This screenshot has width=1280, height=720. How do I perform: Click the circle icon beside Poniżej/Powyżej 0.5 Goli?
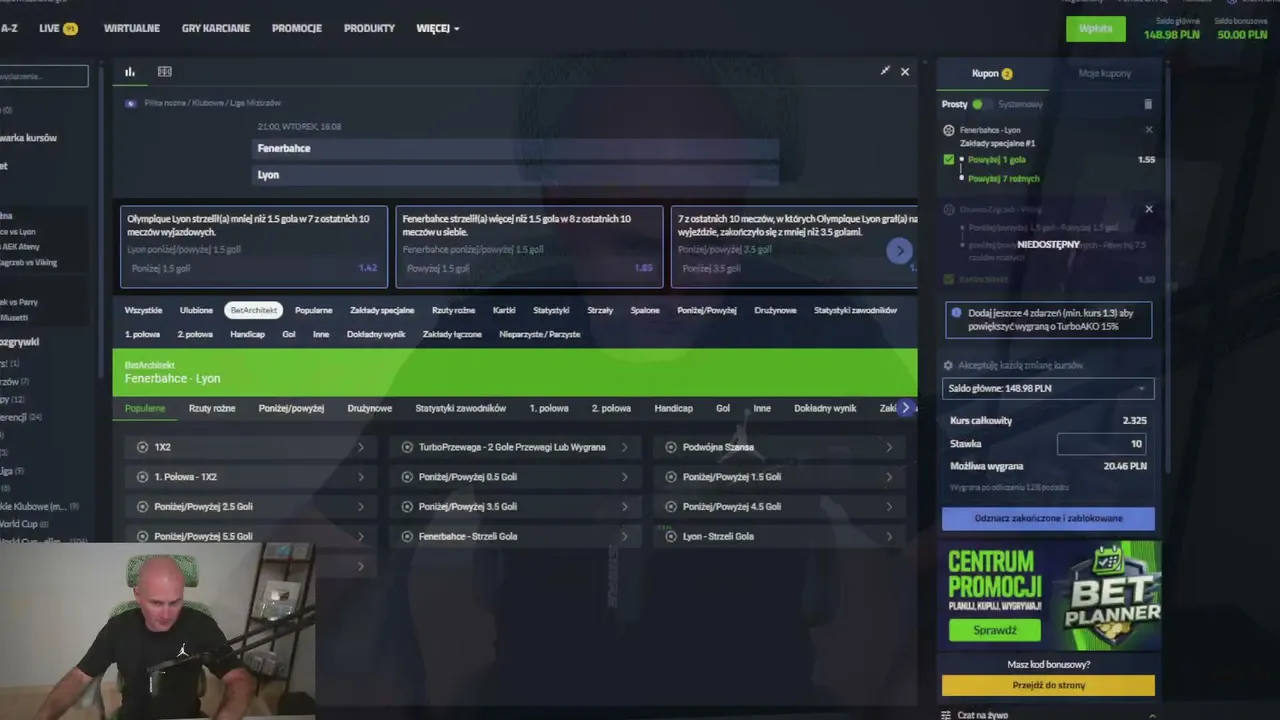pos(407,477)
